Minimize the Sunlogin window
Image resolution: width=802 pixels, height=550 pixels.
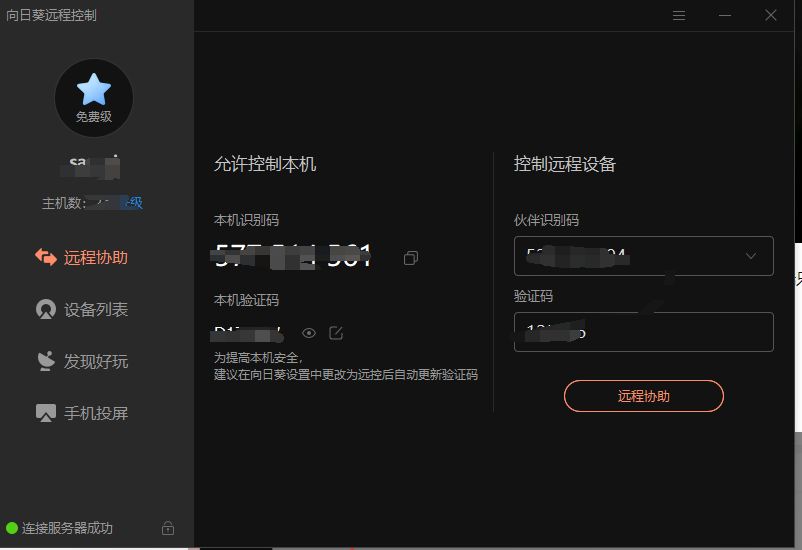click(x=725, y=15)
